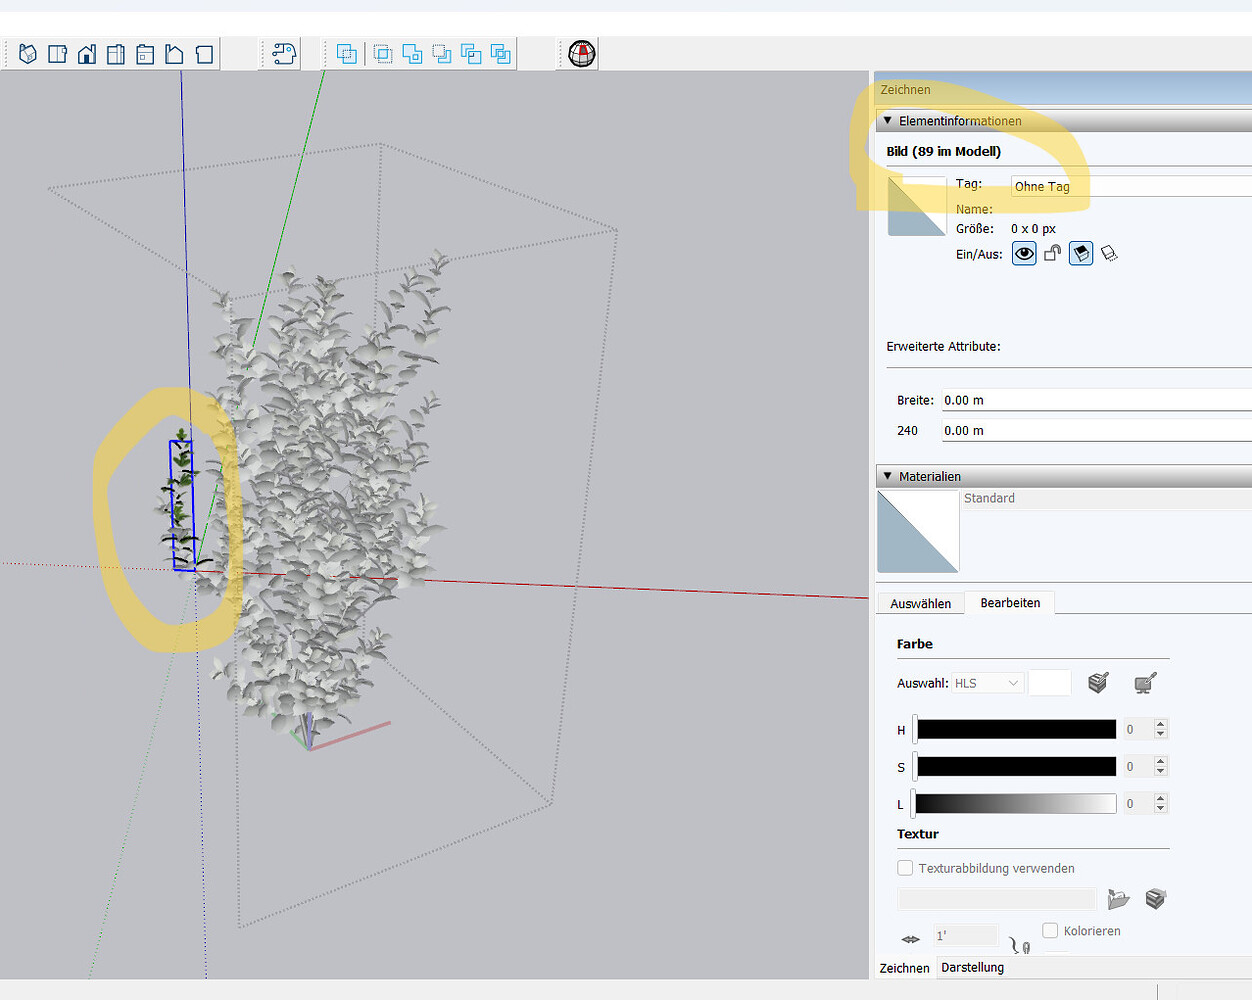Open the Darstellung tray tab
Screen dimensions: 1252x1000
click(x=971, y=967)
